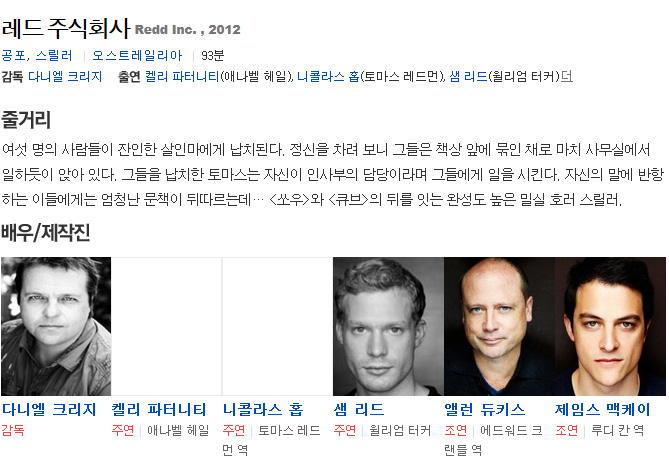The image size is (669, 473).
Task: Click name 켈리 파터니티 under placeholder
Action: (x=159, y=409)
